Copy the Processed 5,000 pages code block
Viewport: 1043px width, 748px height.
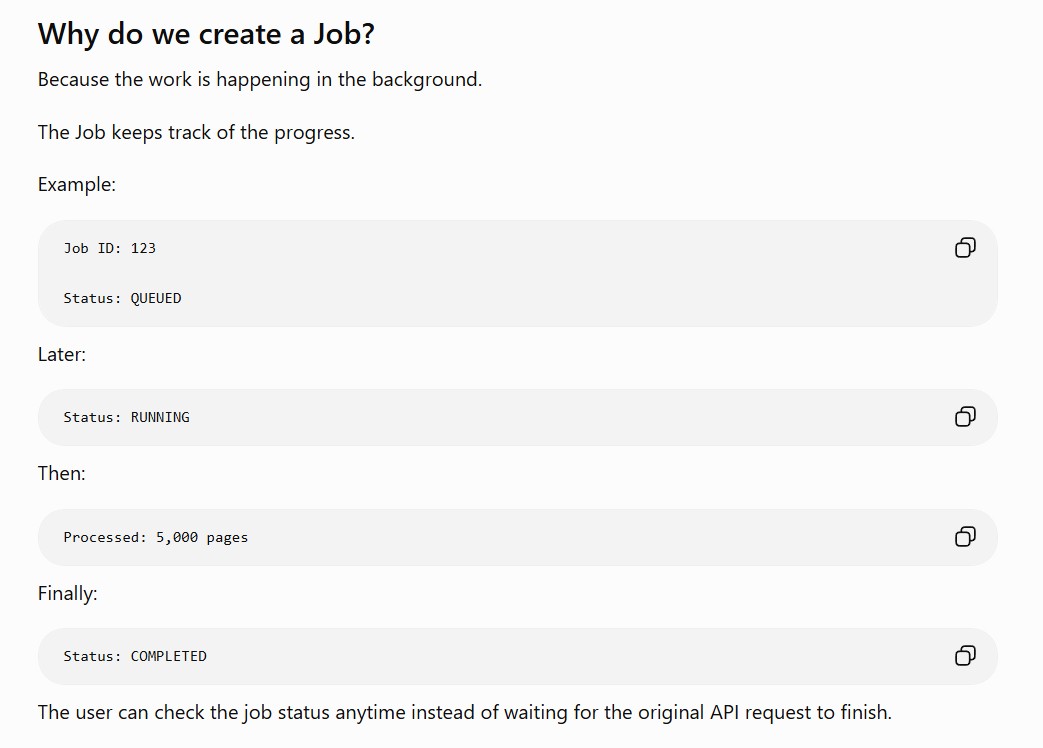click(965, 537)
